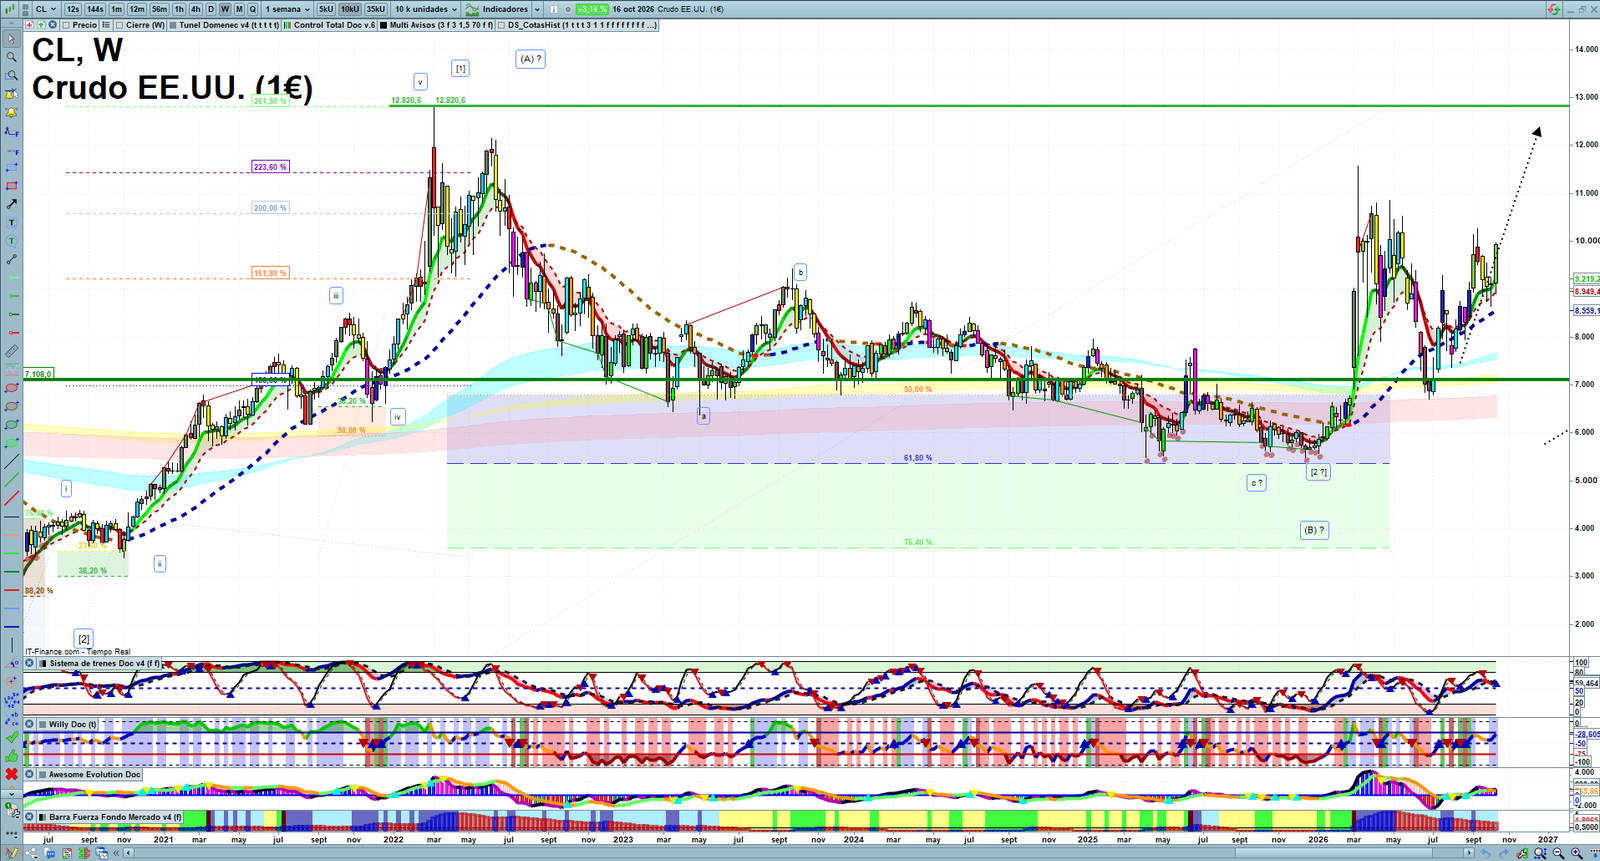1600x861 pixels.
Task: Click the red X delete tool
Action: pos(11,774)
